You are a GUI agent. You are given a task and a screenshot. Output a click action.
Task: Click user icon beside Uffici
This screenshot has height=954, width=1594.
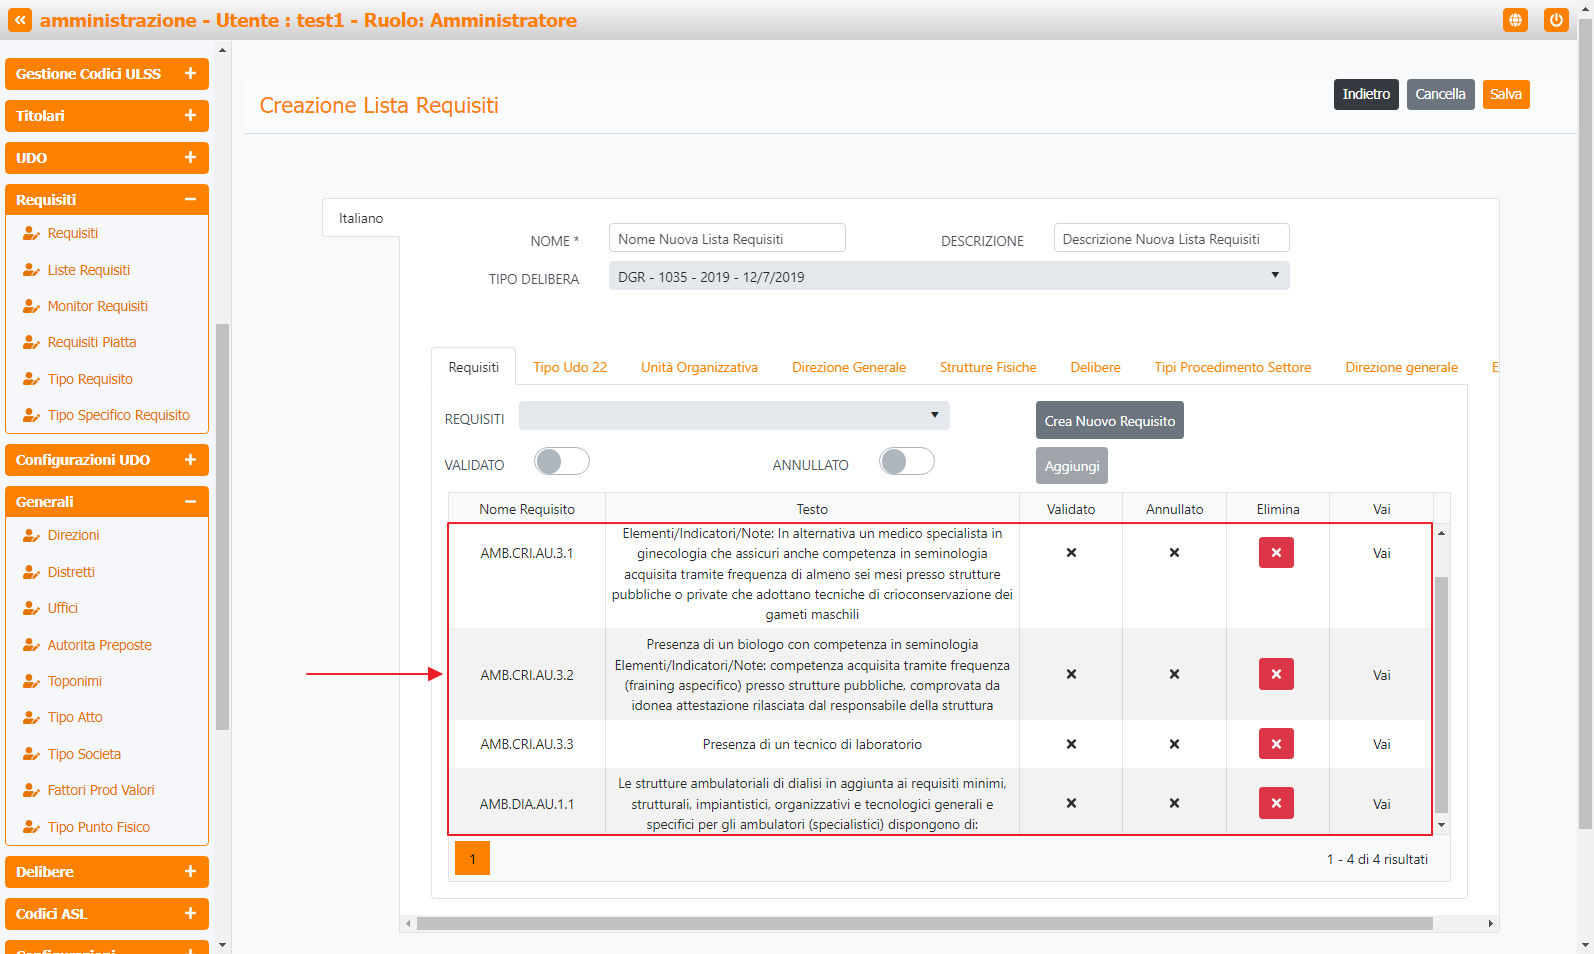pos(31,608)
